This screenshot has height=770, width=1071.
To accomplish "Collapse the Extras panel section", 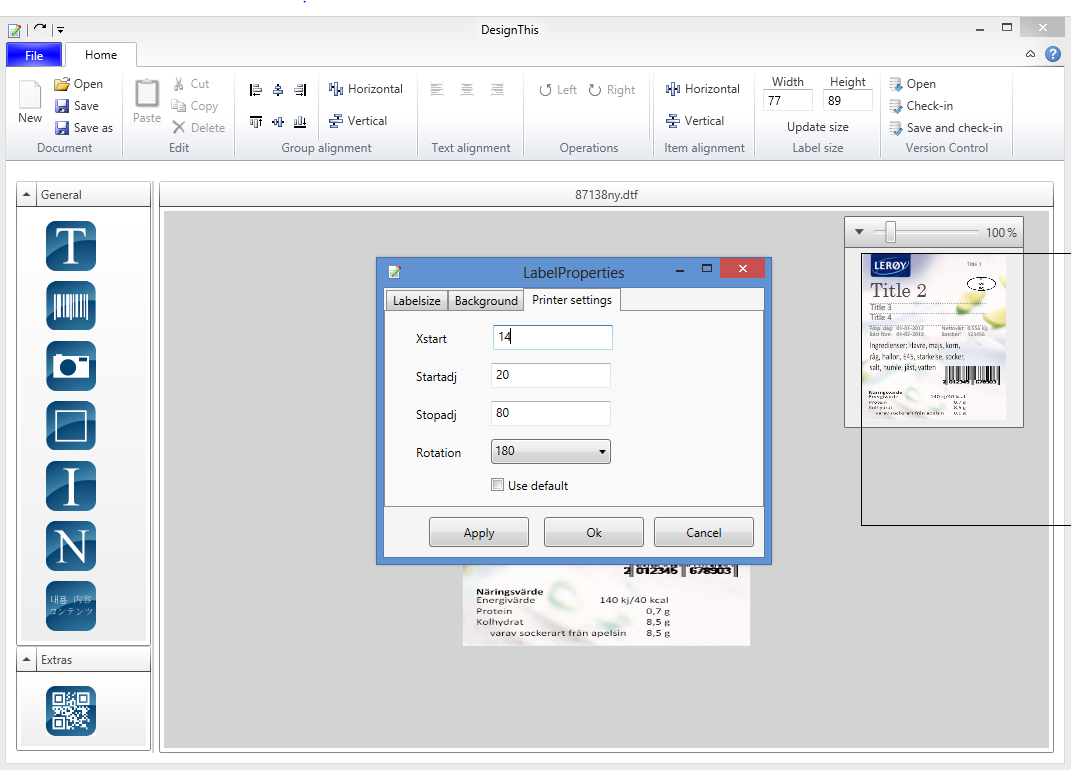I will pyautogui.click(x=27, y=660).
